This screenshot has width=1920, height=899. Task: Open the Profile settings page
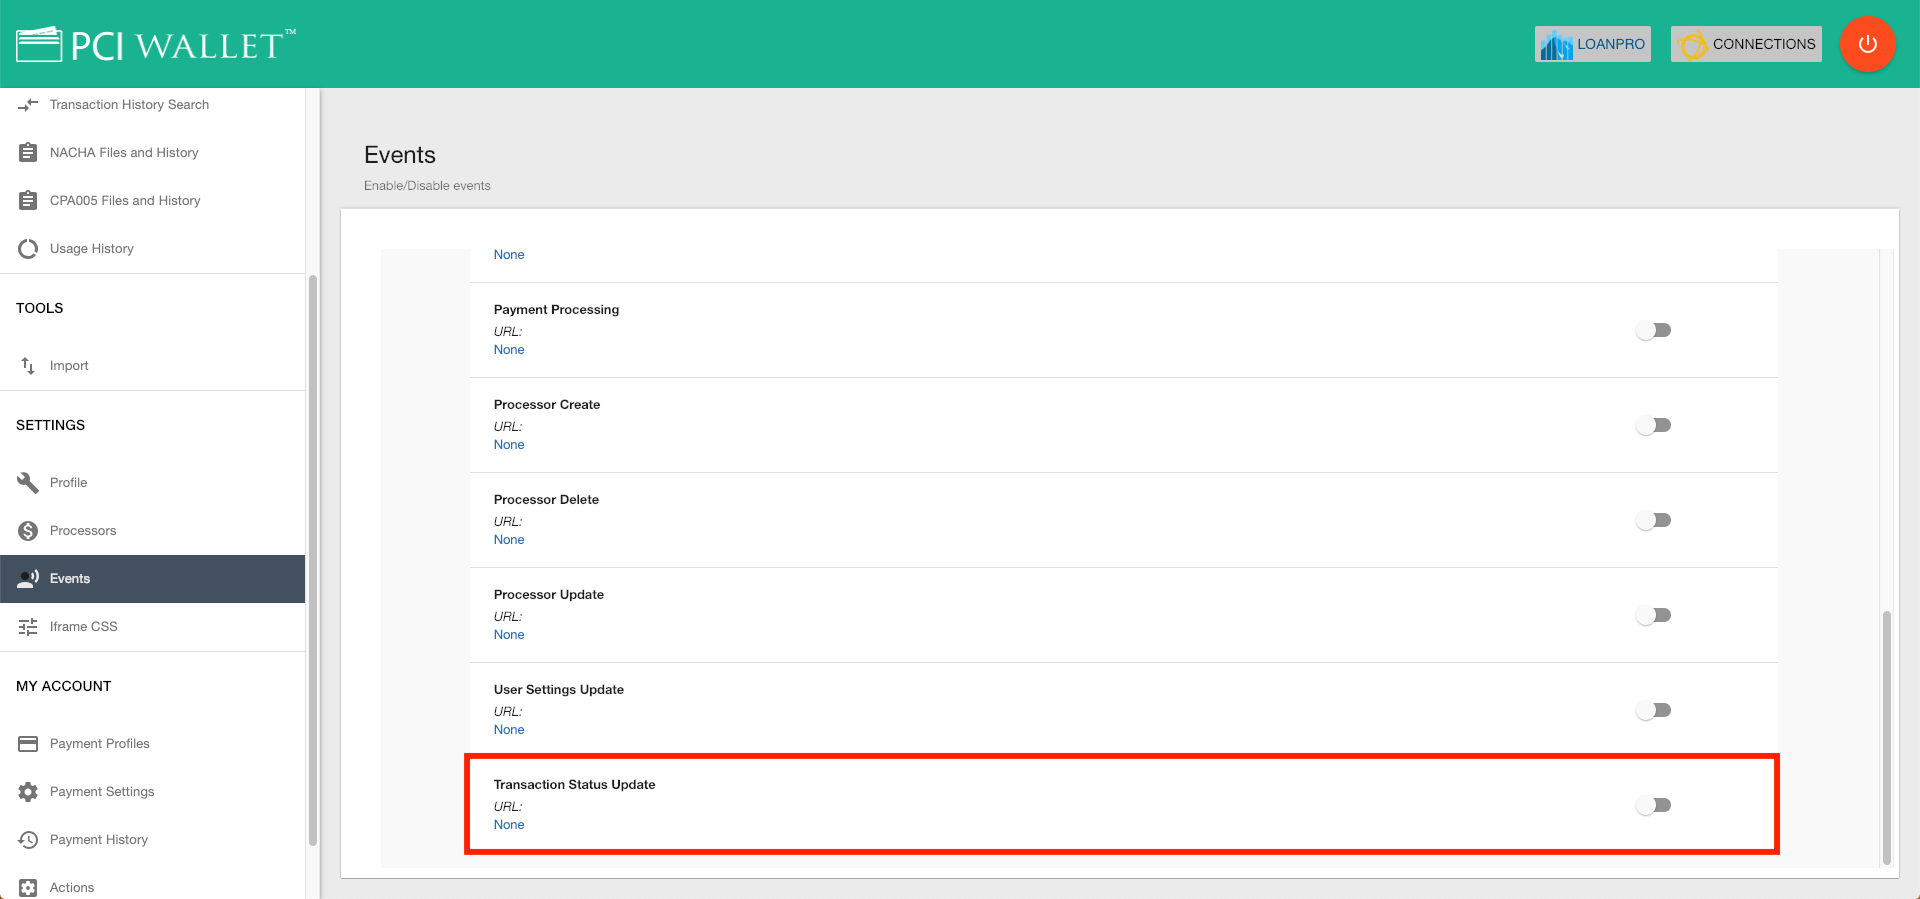152,482
